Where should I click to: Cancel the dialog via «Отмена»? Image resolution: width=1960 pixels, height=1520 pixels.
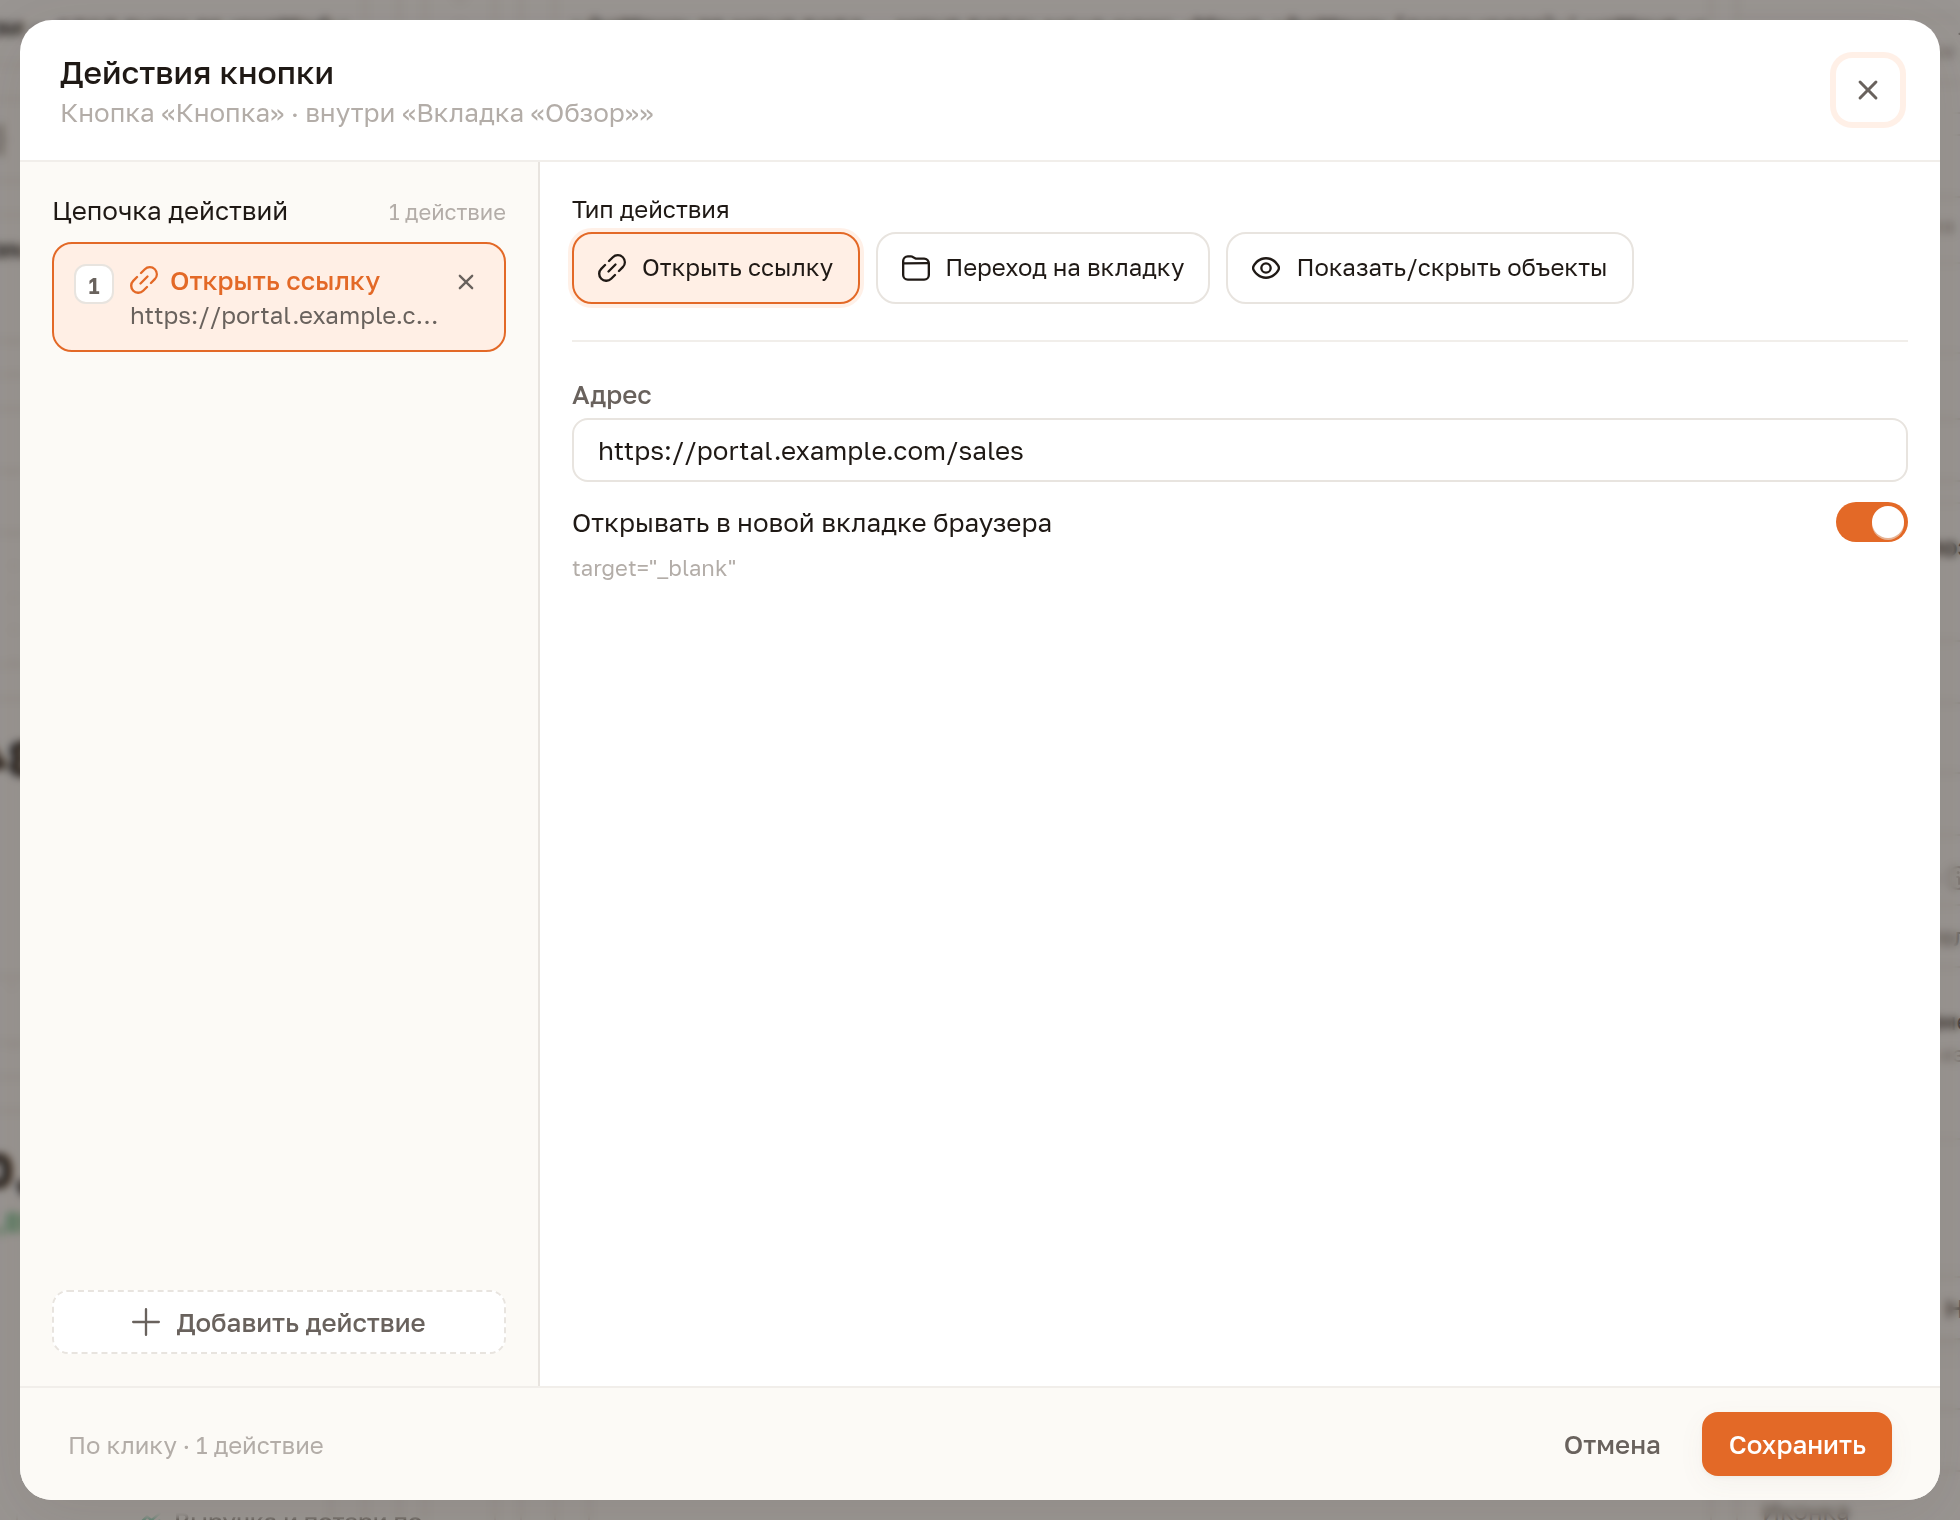1611,1445
